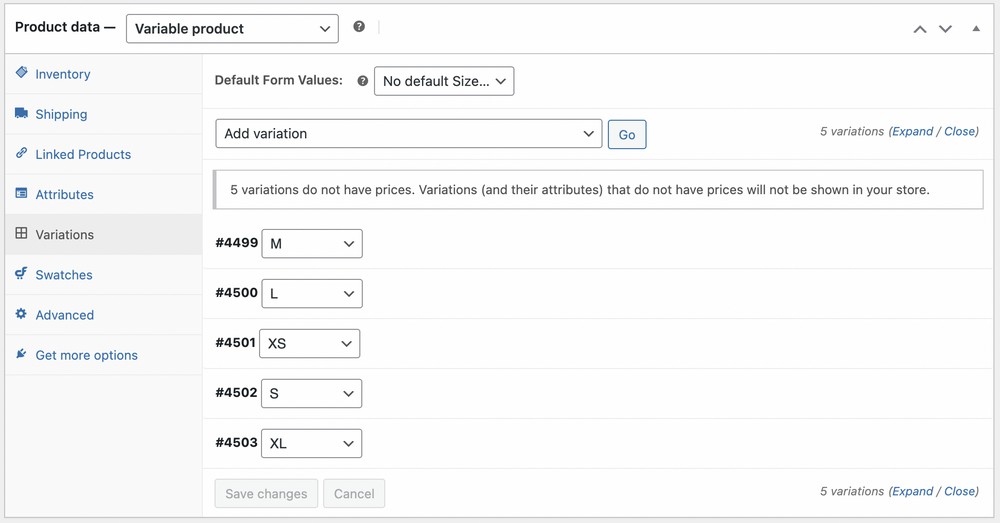Move Product data panel down with arrow
This screenshot has height=523, width=1000.
945,29
